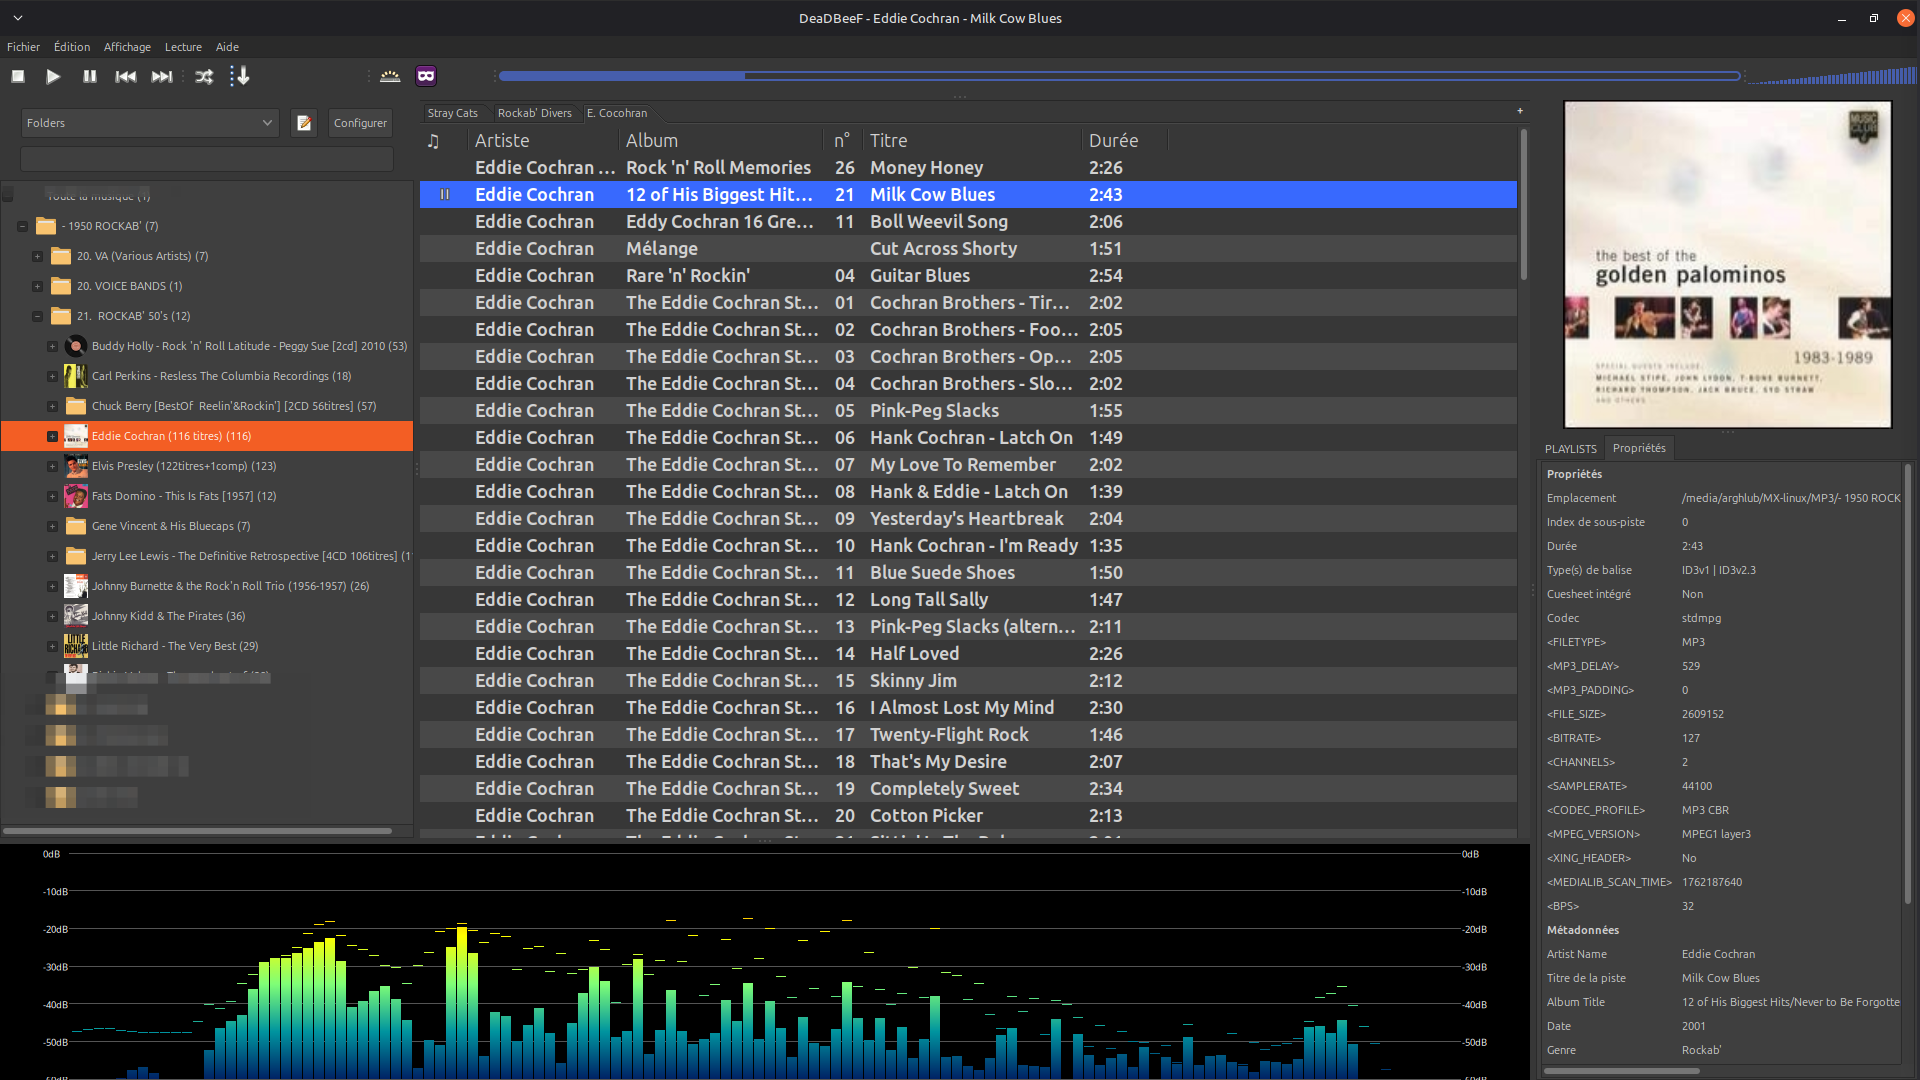Click the add playlist plus icon
The image size is (1920, 1080).
tap(1520, 111)
